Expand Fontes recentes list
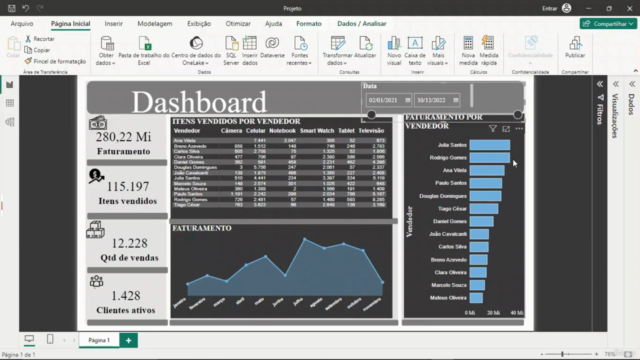Image resolution: width=640 pixels, height=360 pixels. [300, 51]
